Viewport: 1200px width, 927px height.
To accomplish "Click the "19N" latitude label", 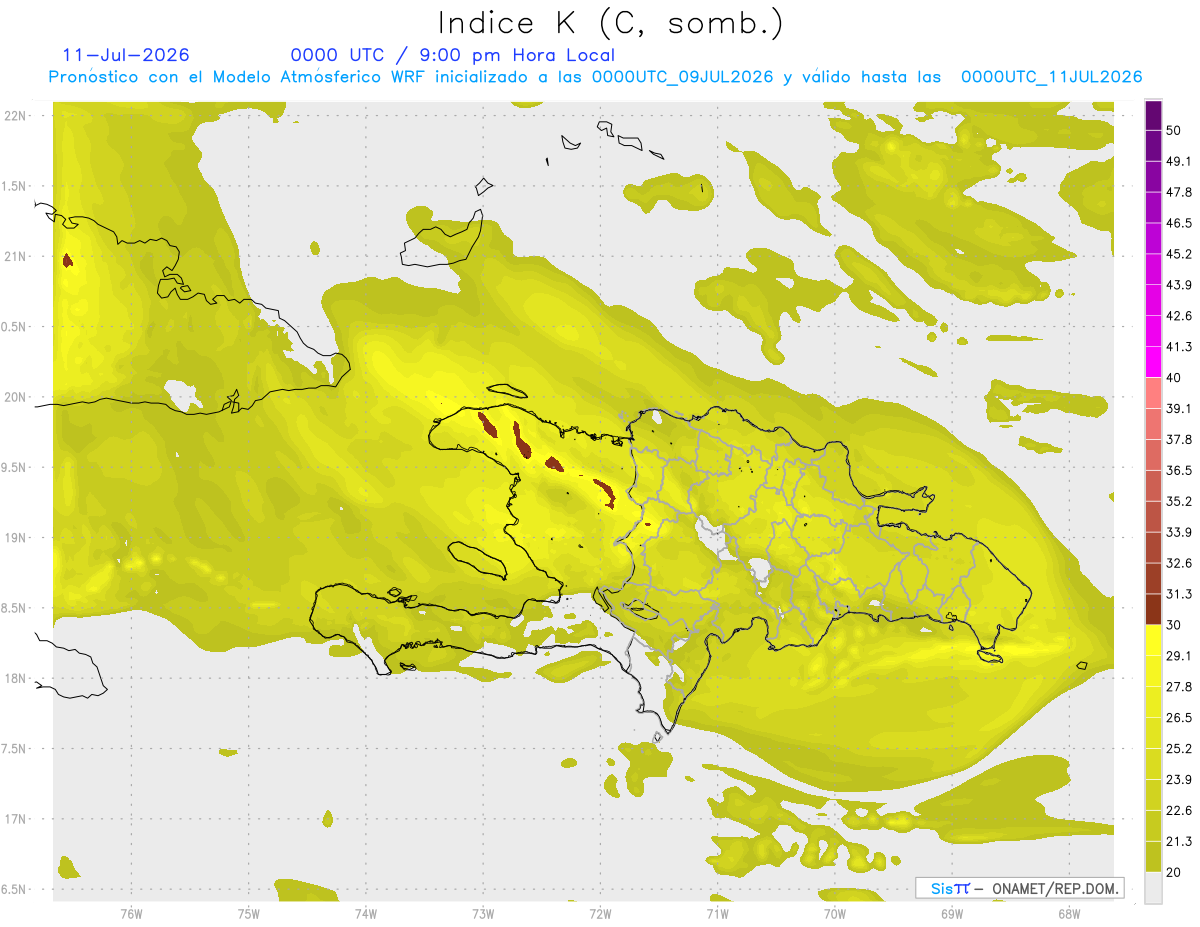I will tap(16, 537).
